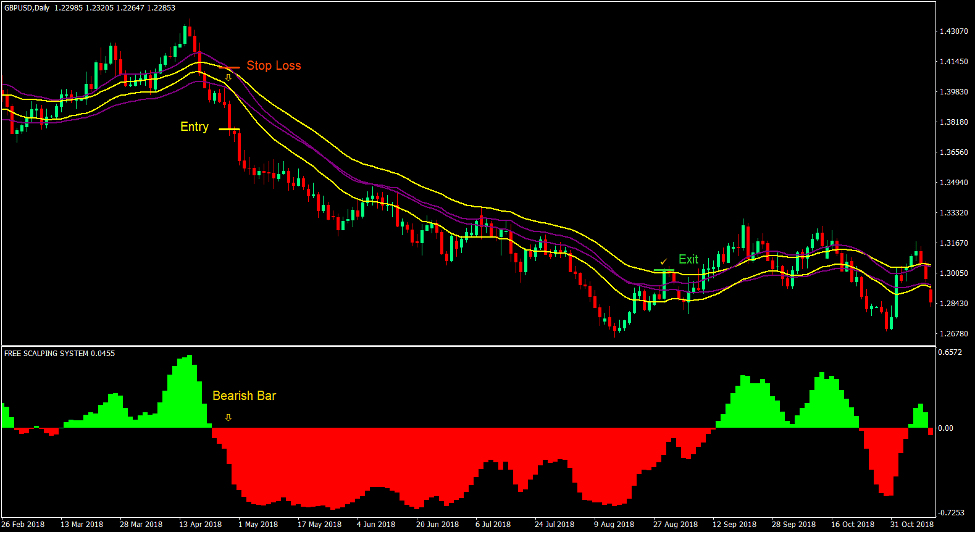Click the 1.43070 price level on the axis
Screen dimensions: 977x533
953,32
